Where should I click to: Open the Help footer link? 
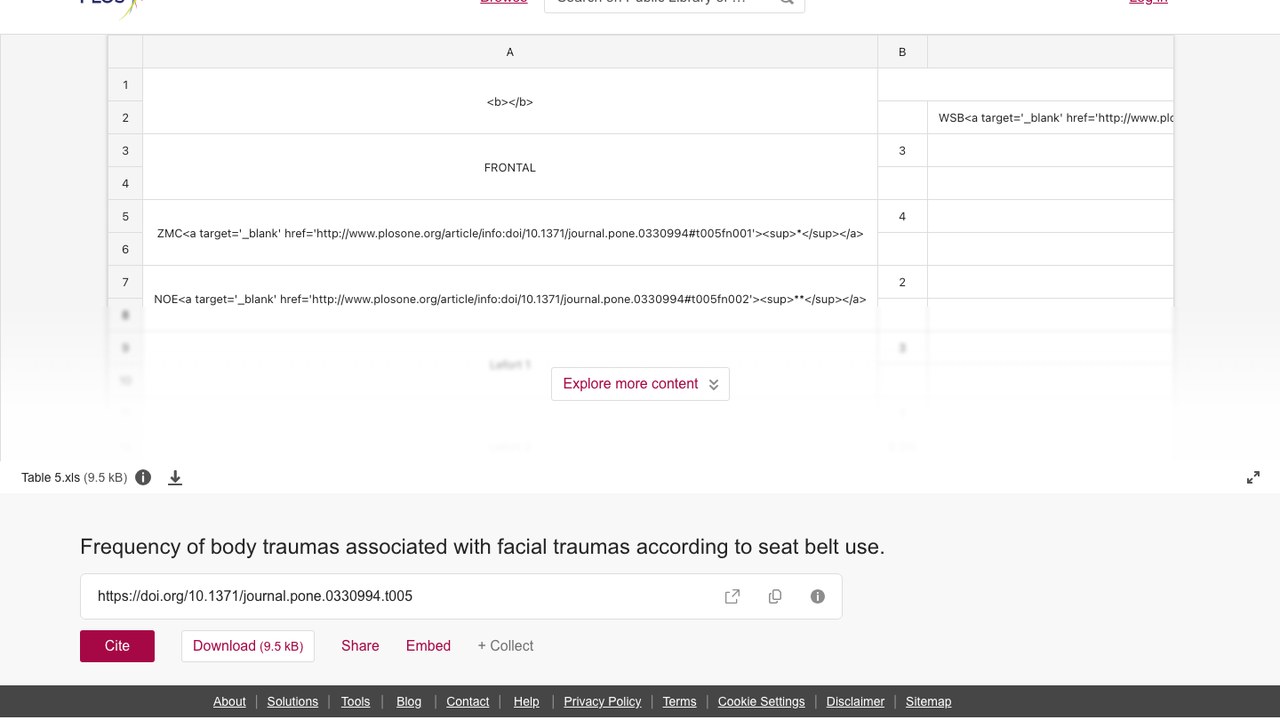[x=526, y=702]
